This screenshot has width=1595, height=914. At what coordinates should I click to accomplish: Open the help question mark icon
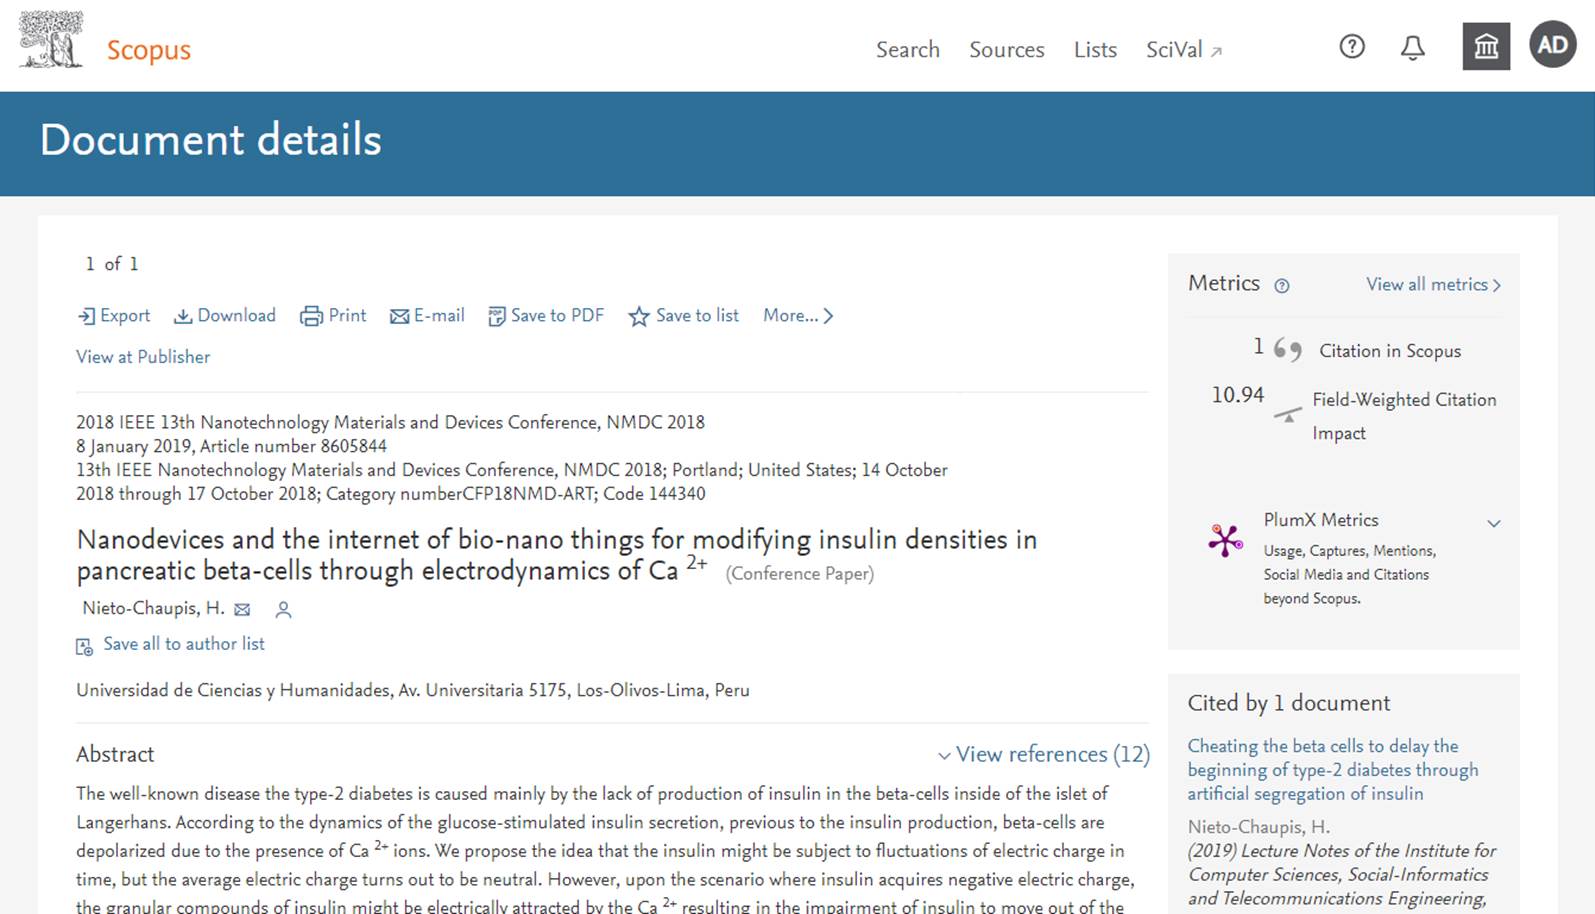tap(1352, 46)
